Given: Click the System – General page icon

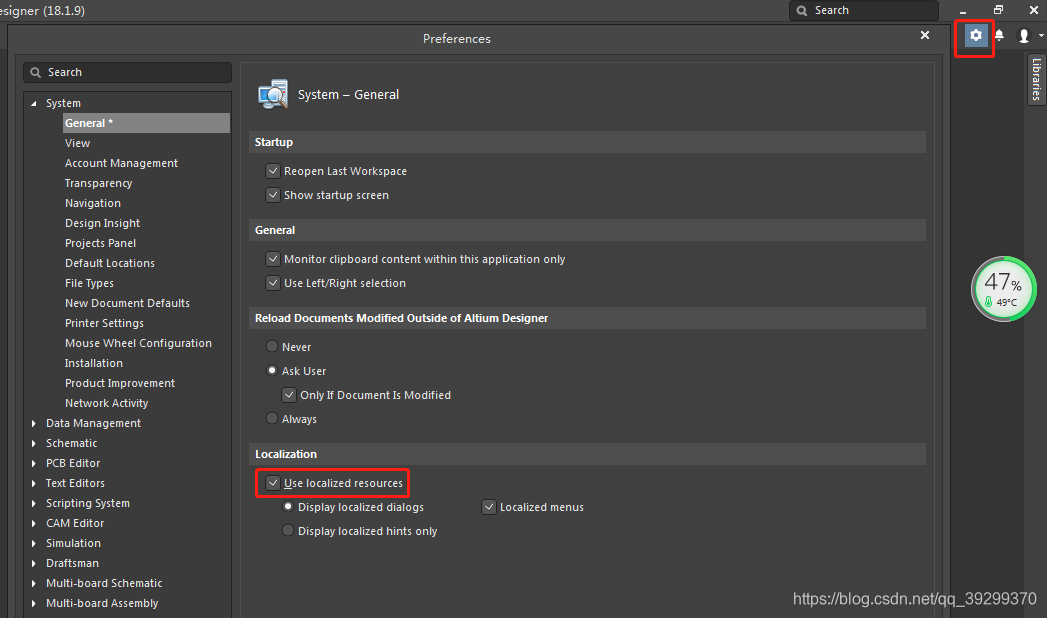Looking at the screenshot, I should [273, 94].
